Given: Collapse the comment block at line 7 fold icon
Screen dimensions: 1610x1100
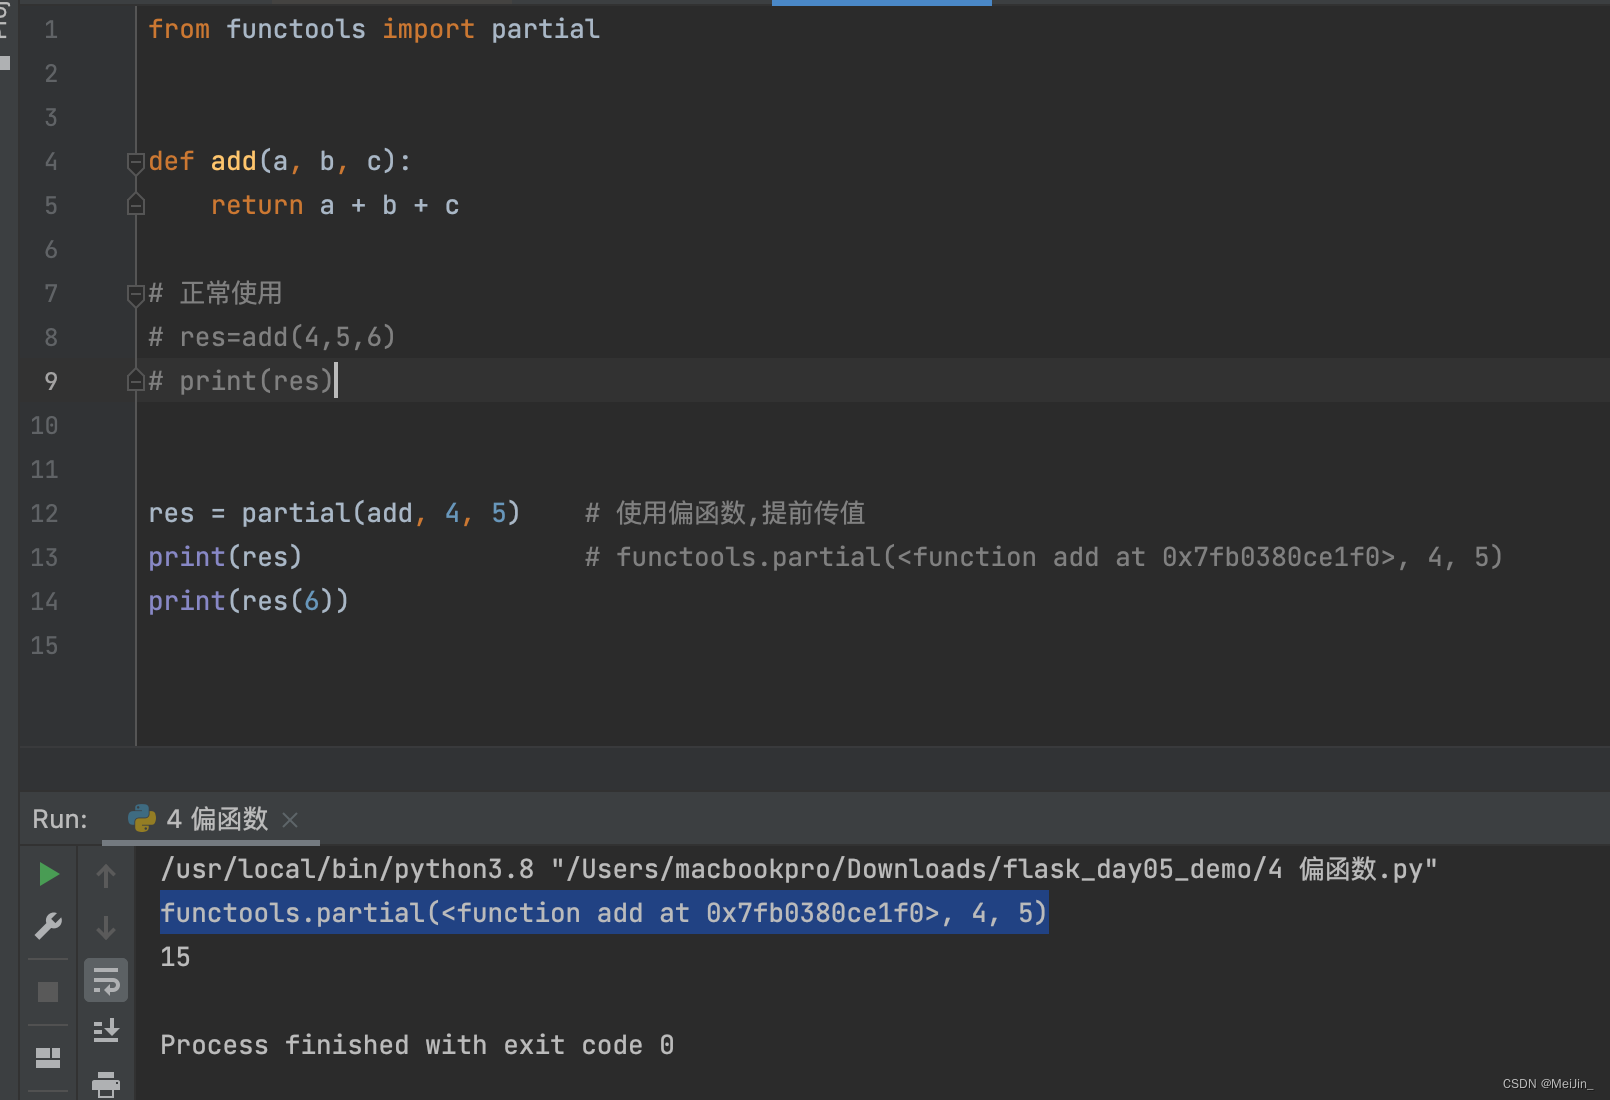Looking at the screenshot, I should click(136, 293).
